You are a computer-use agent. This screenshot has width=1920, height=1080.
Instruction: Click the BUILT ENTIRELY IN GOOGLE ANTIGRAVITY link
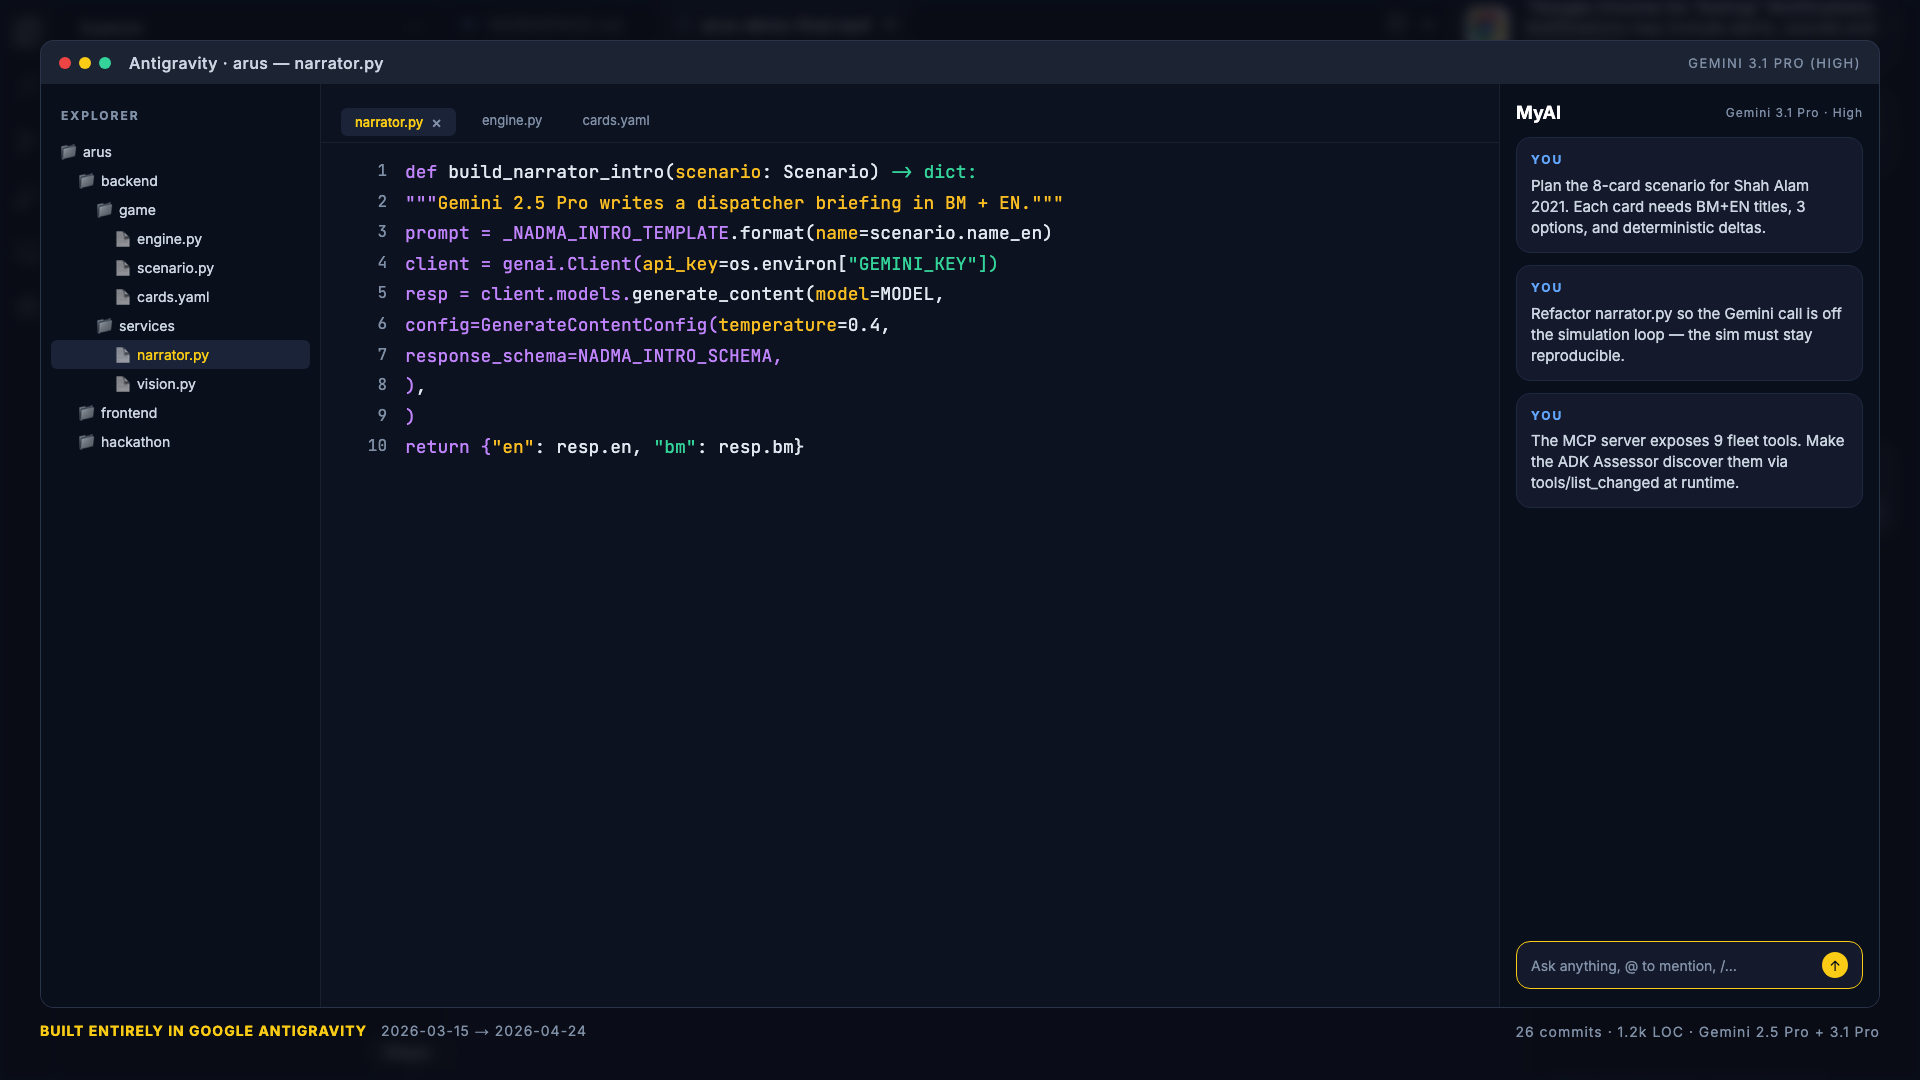point(202,1030)
